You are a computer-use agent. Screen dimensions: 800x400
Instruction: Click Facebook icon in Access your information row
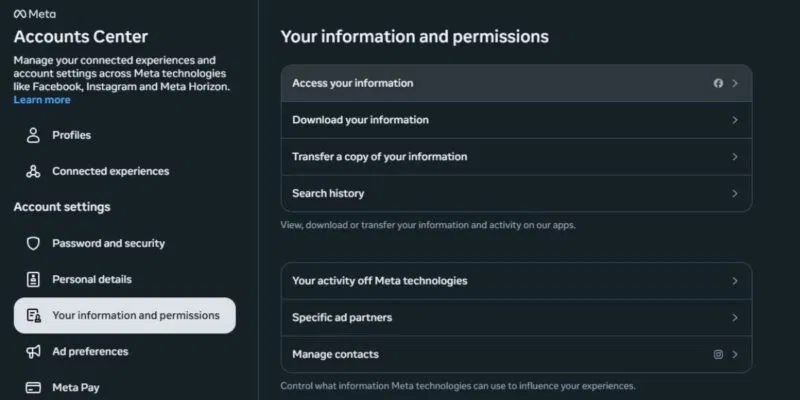(x=718, y=83)
